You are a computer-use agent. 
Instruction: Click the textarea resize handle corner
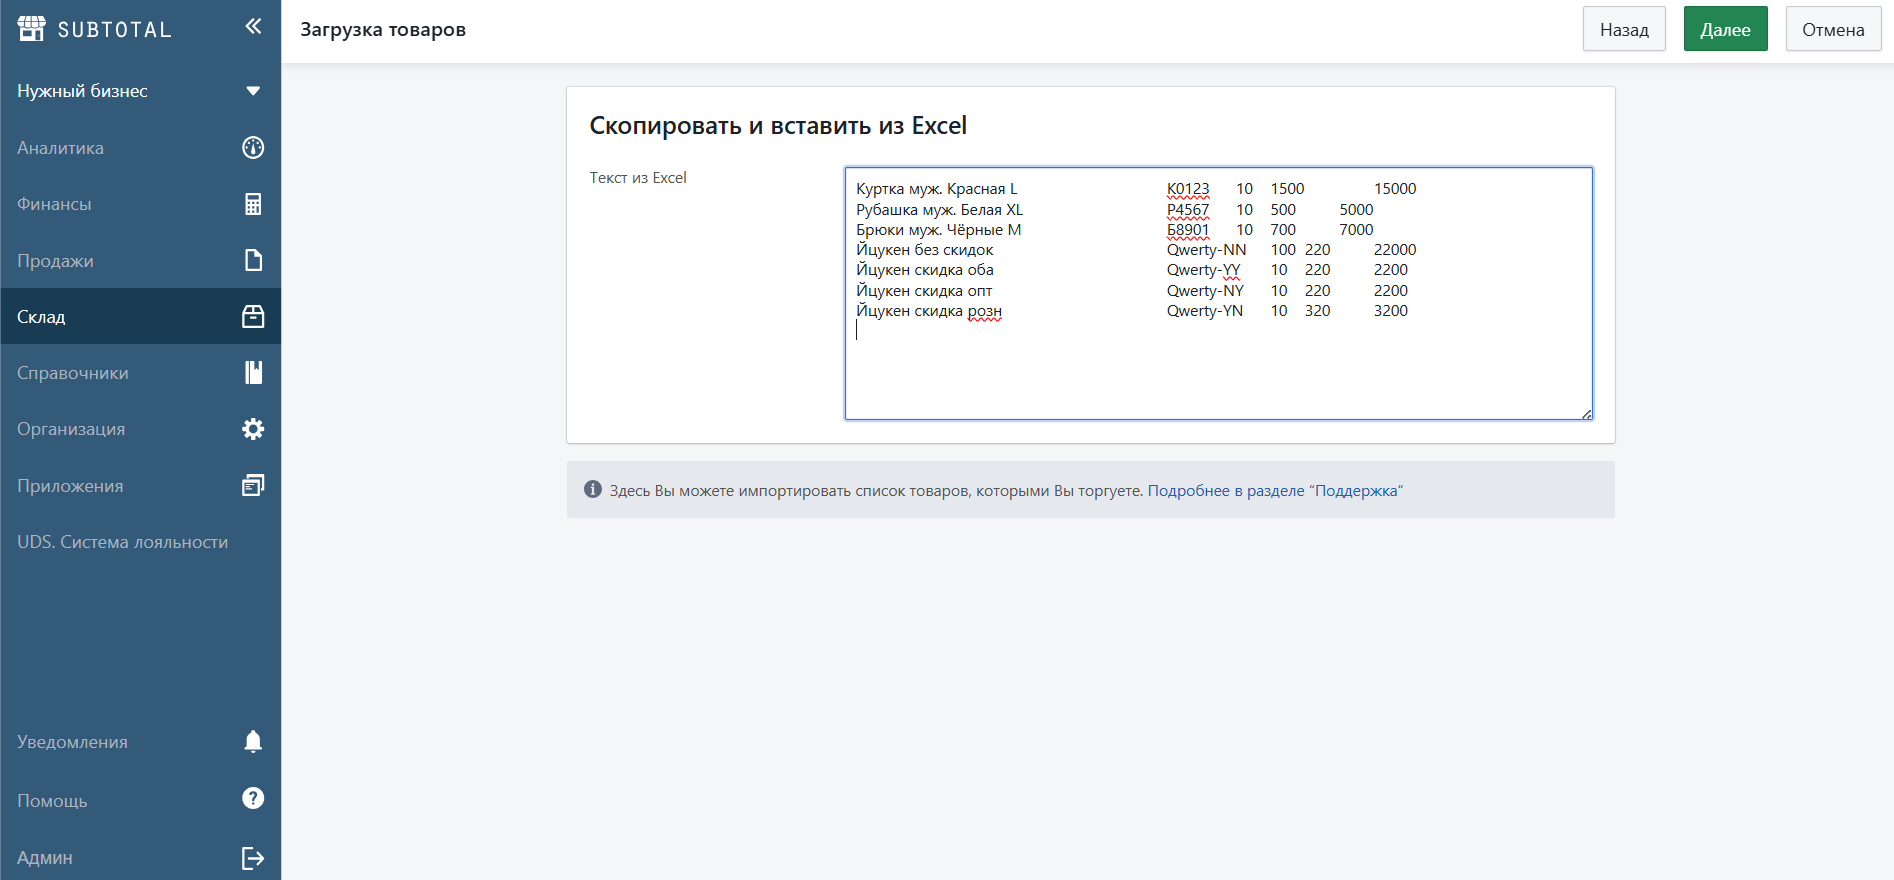point(1586,414)
